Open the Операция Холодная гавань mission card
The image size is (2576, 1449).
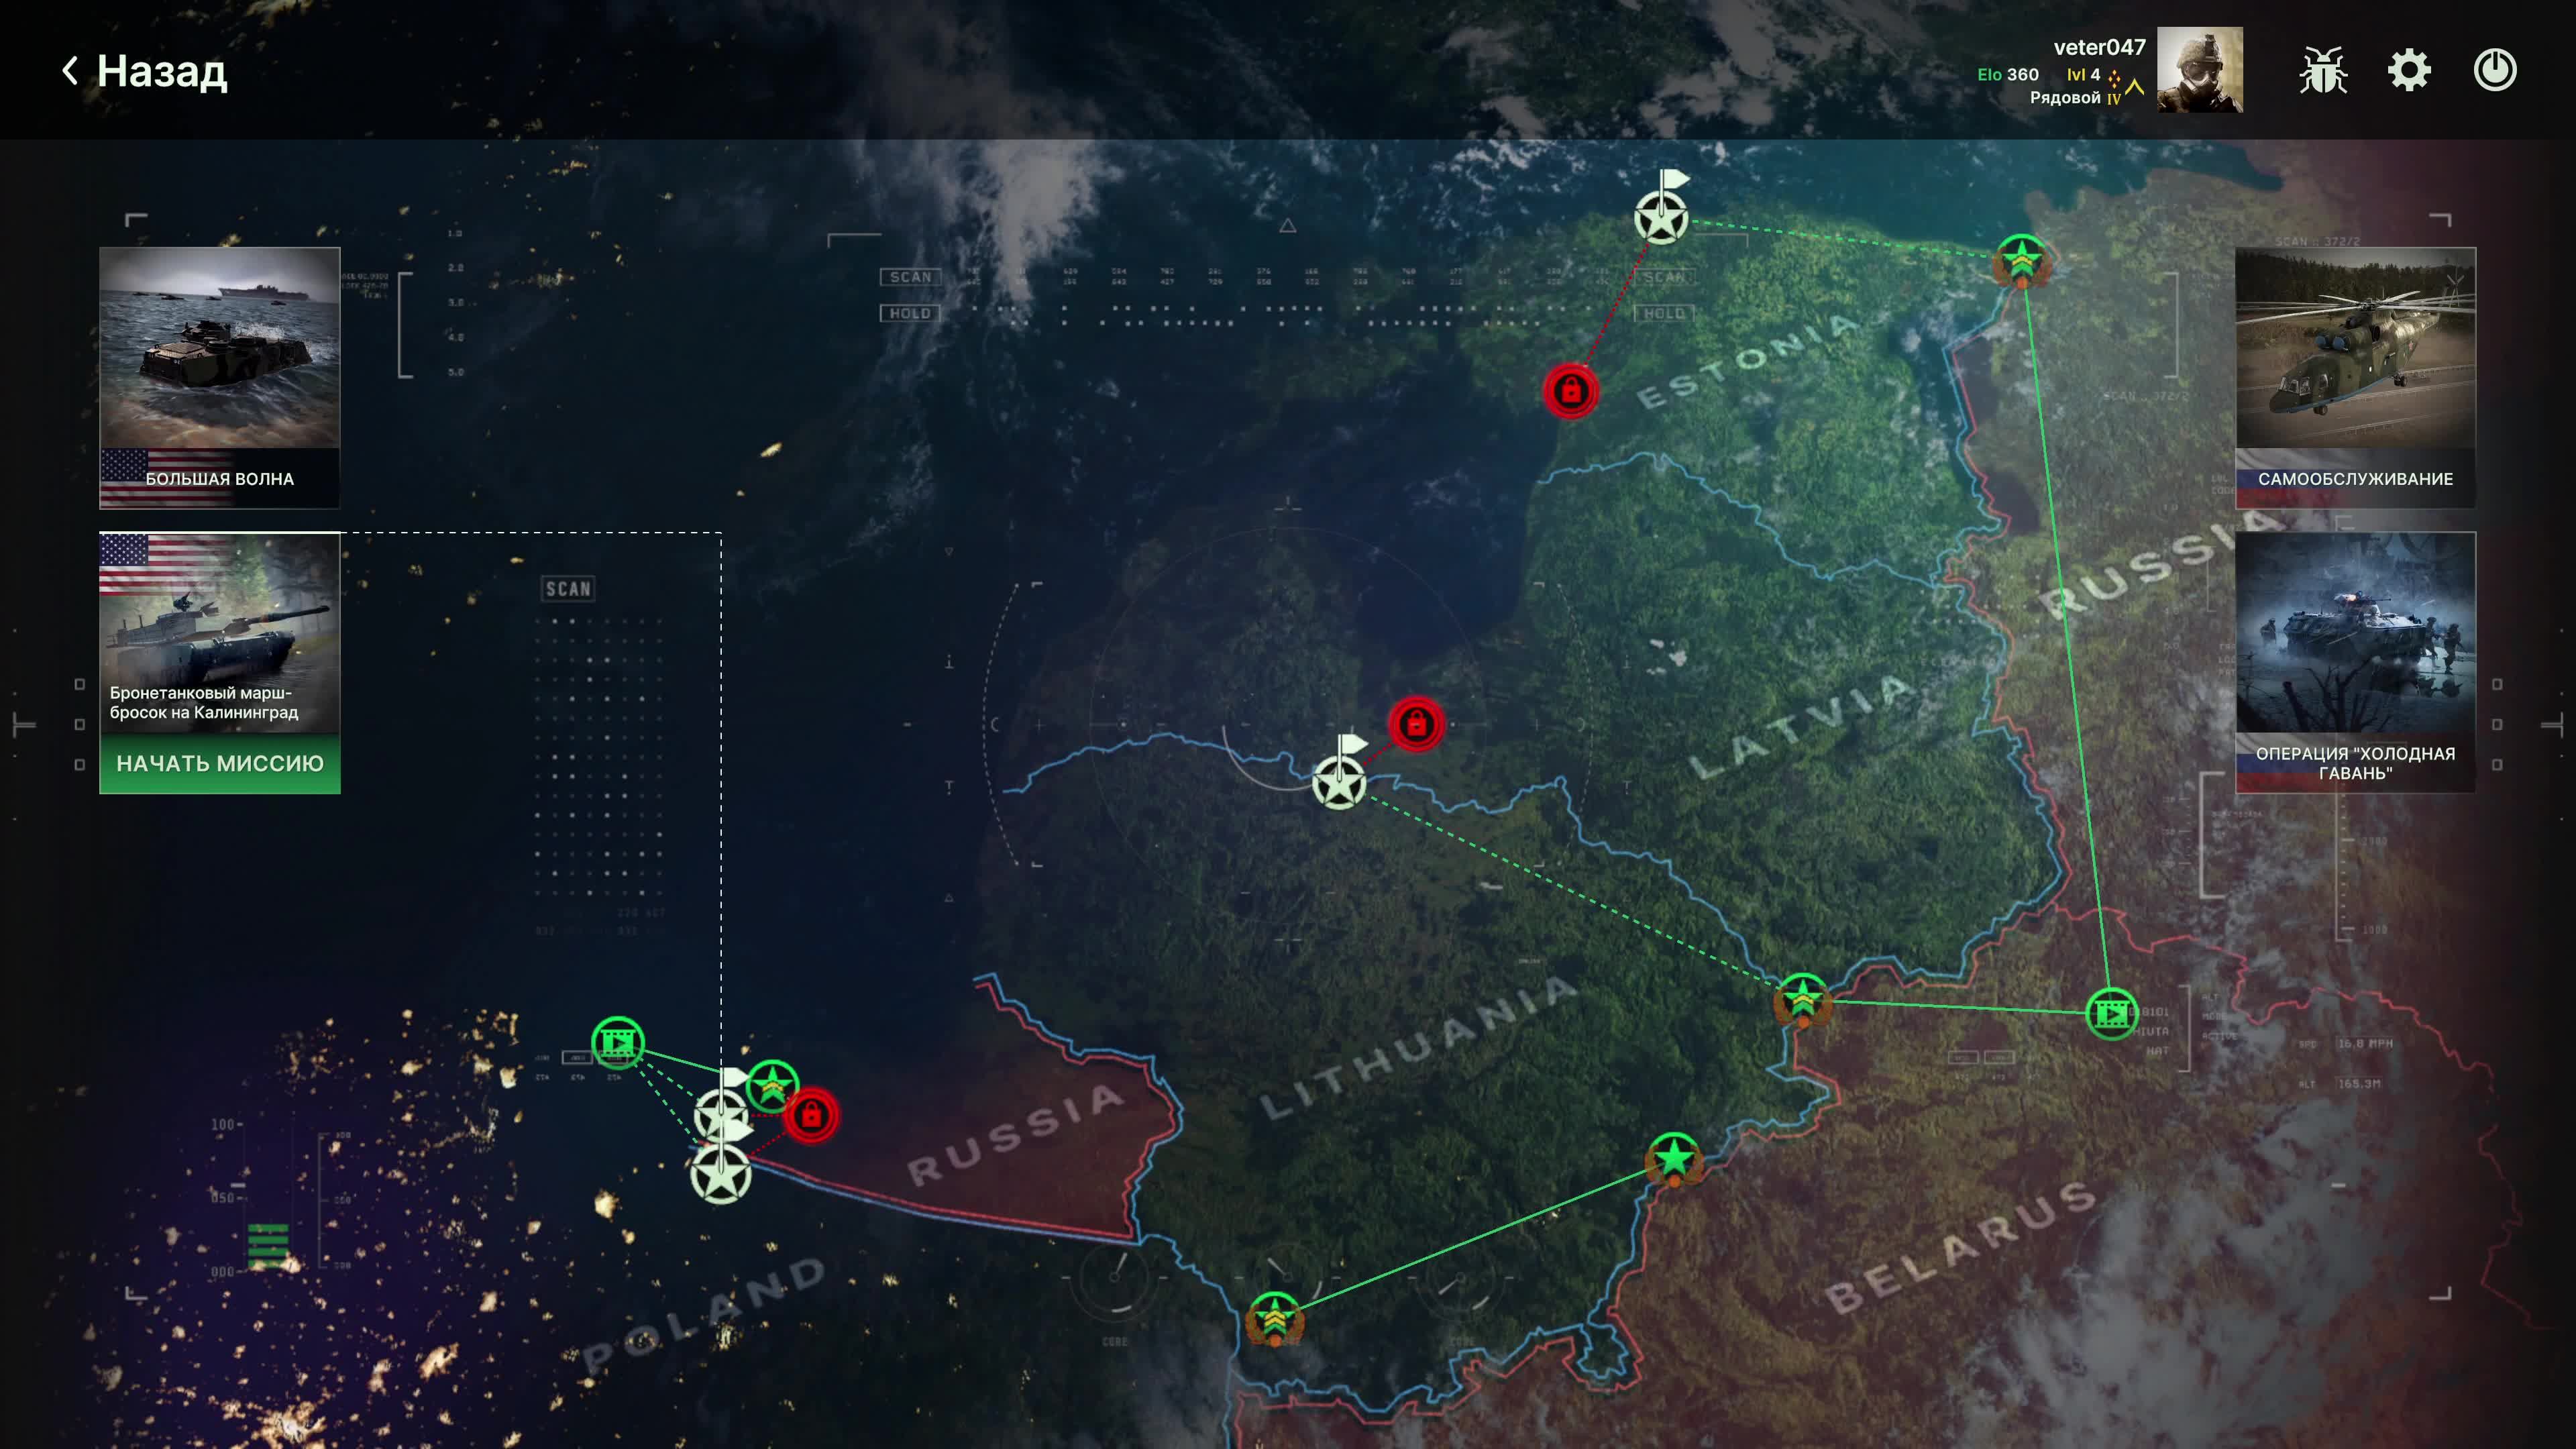[x=2355, y=662]
